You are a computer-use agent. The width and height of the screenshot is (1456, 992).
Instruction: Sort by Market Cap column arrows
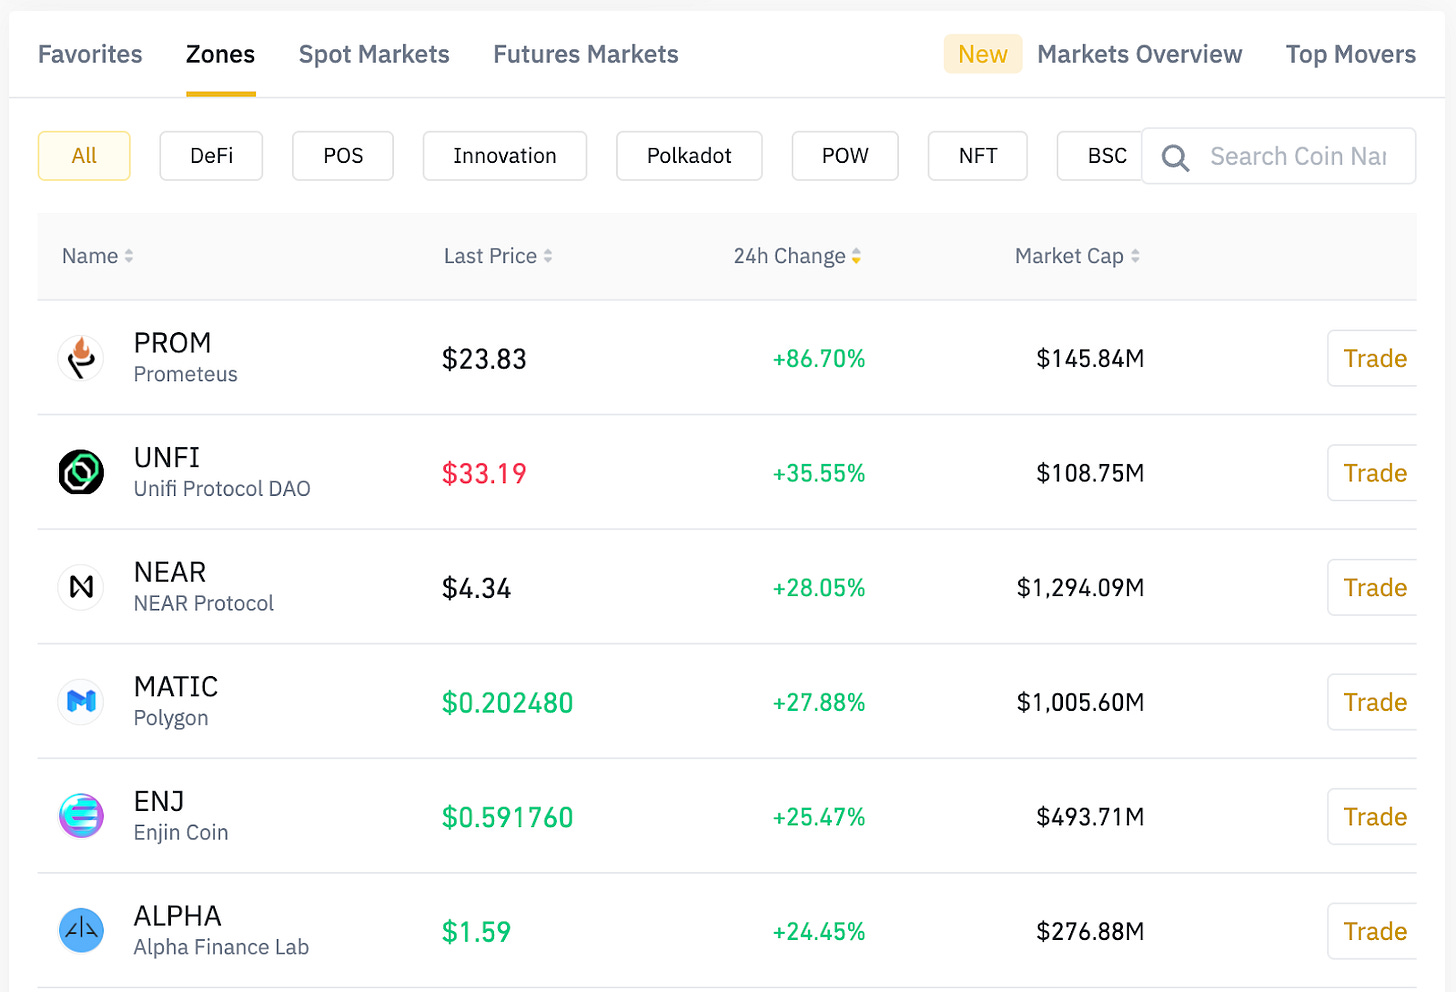tap(1135, 257)
